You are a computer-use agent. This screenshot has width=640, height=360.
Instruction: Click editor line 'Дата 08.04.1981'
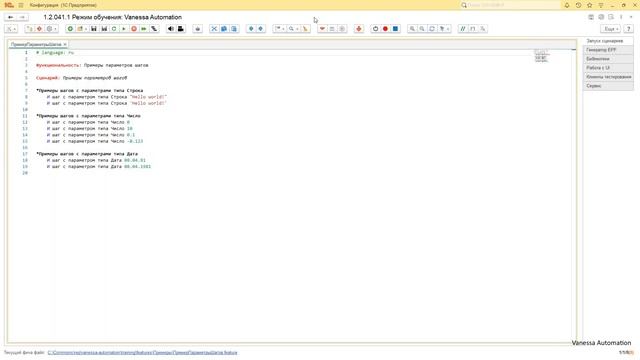coord(99,167)
